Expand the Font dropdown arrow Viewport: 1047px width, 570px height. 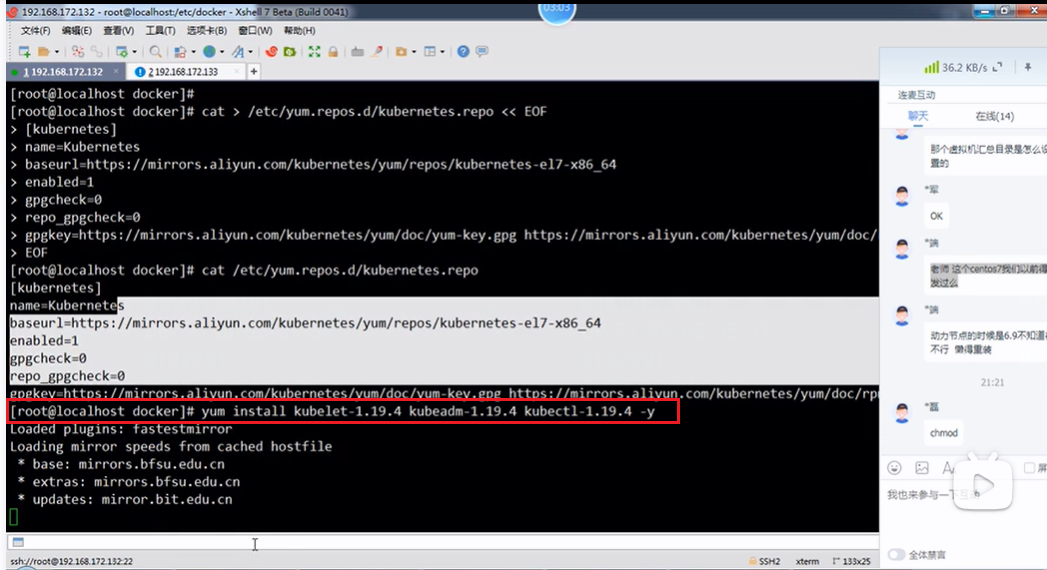(250, 52)
